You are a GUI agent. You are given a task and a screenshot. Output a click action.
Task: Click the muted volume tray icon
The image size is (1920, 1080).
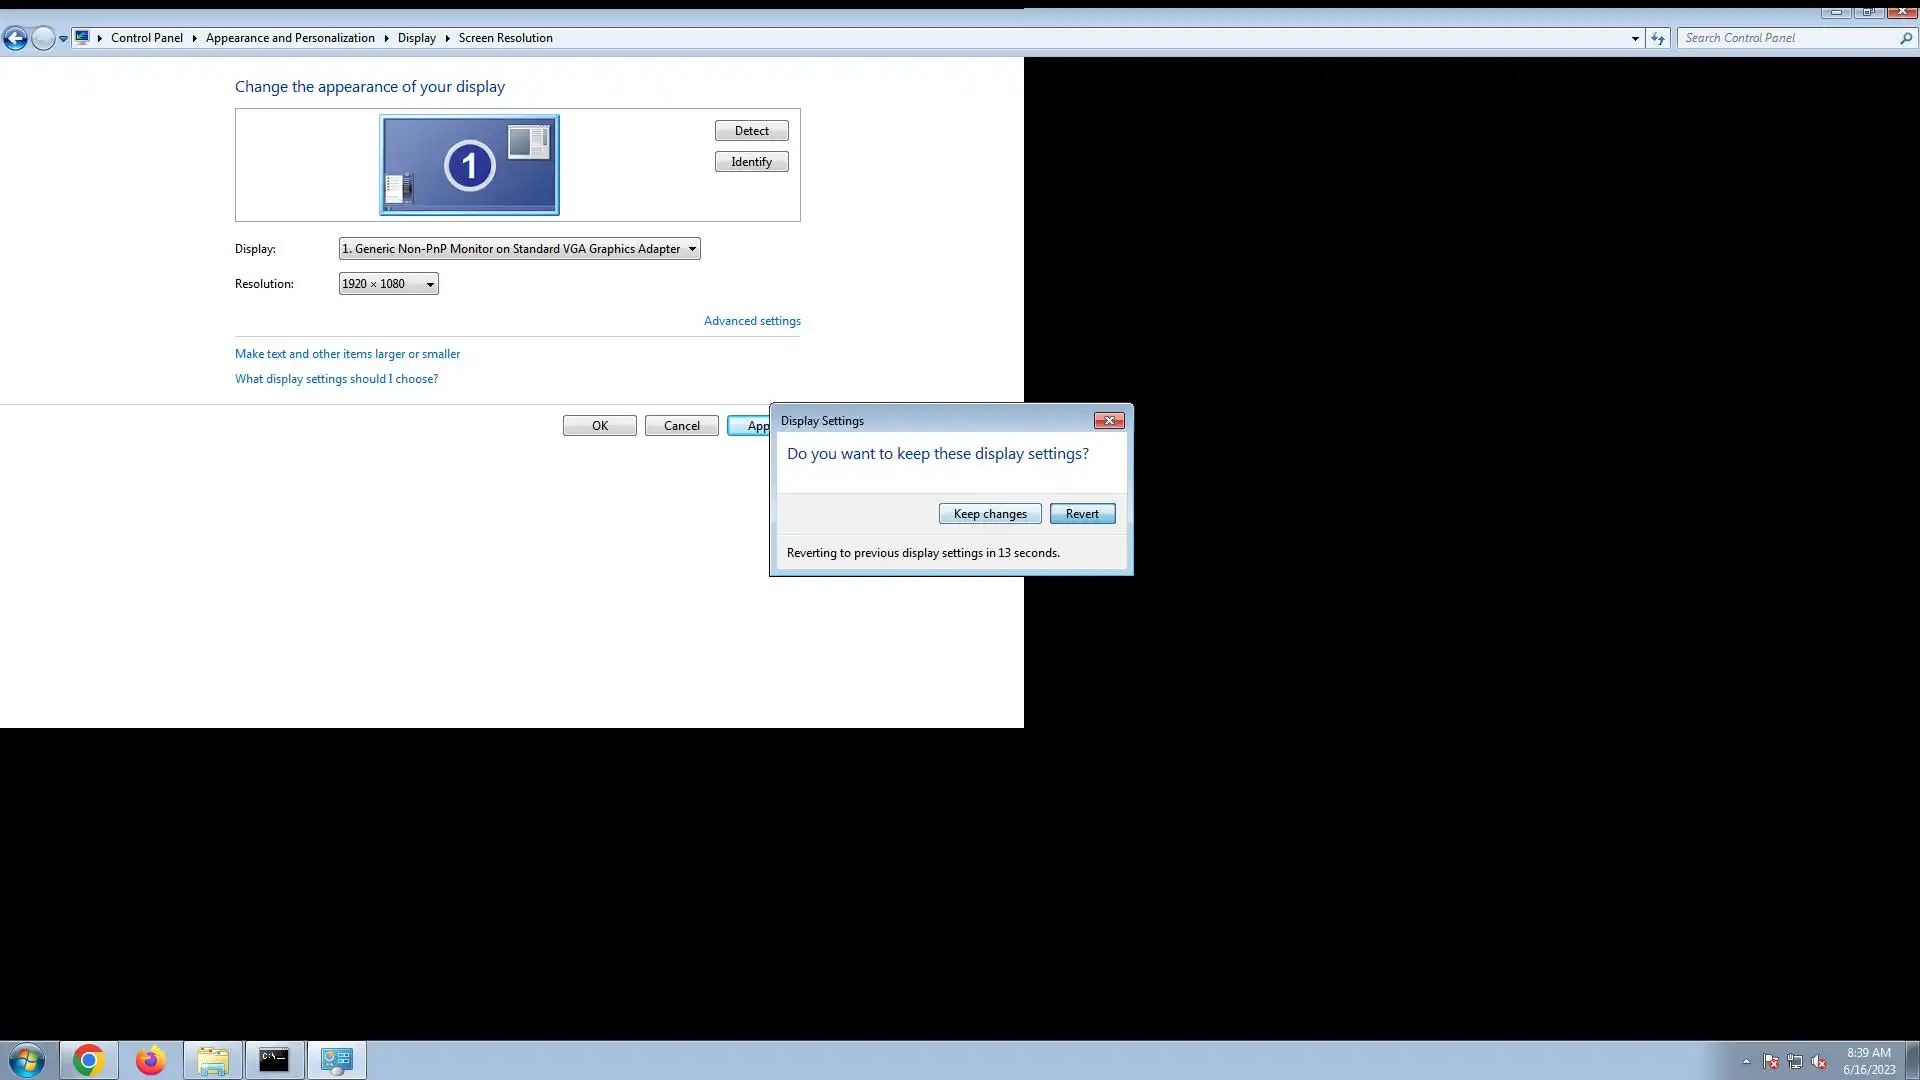click(x=1819, y=1062)
